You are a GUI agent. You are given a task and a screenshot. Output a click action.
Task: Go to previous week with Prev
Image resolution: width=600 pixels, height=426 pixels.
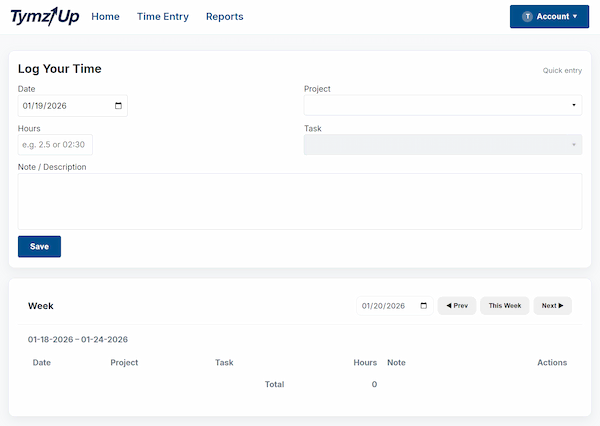(456, 306)
